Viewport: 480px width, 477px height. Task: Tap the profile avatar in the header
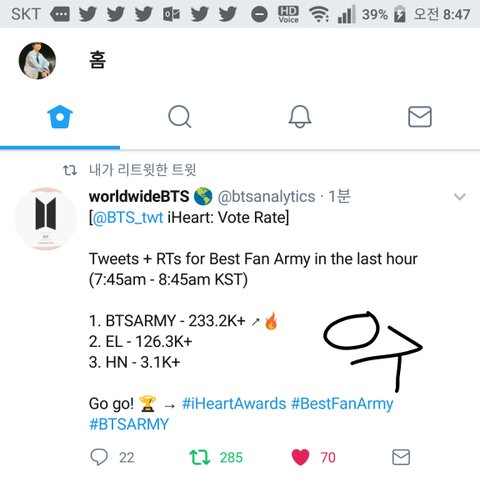[x=37, y=61]
